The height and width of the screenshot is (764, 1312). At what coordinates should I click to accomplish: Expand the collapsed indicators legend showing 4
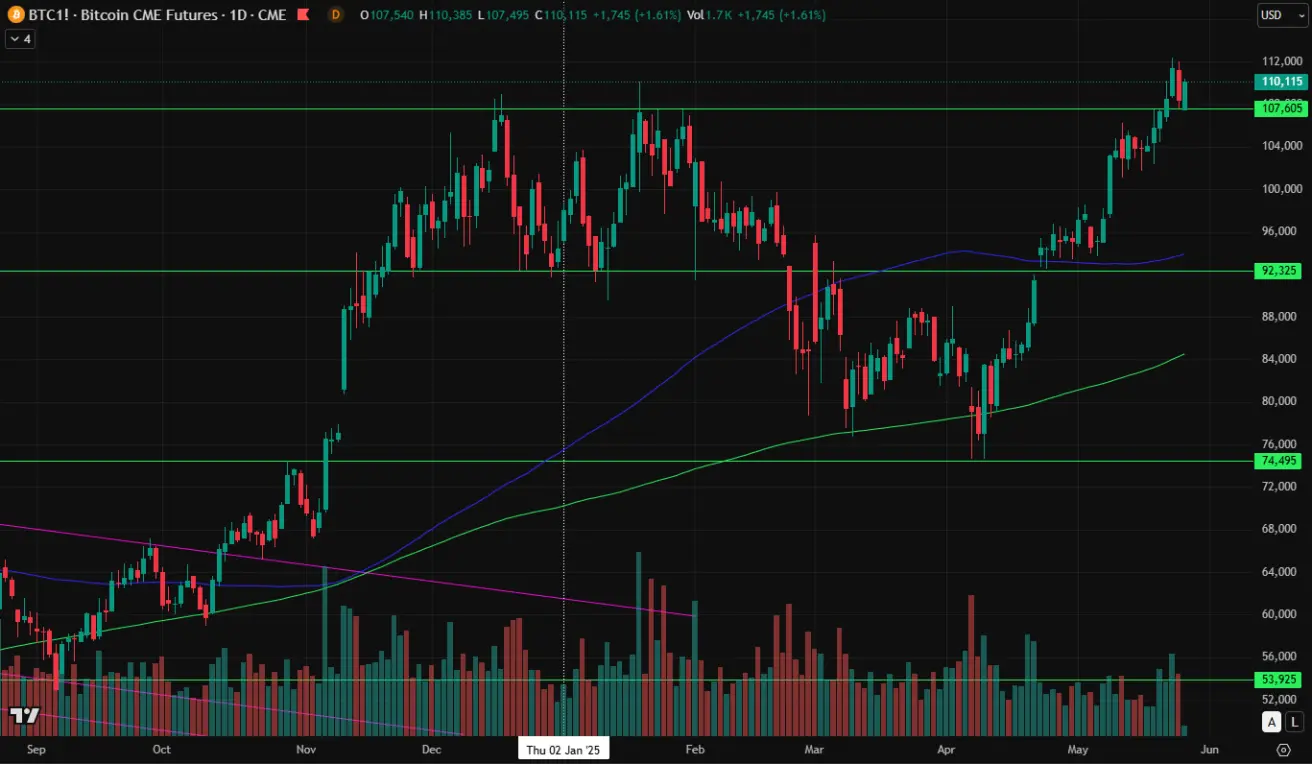pyautogui.click(x=19, y=39)
